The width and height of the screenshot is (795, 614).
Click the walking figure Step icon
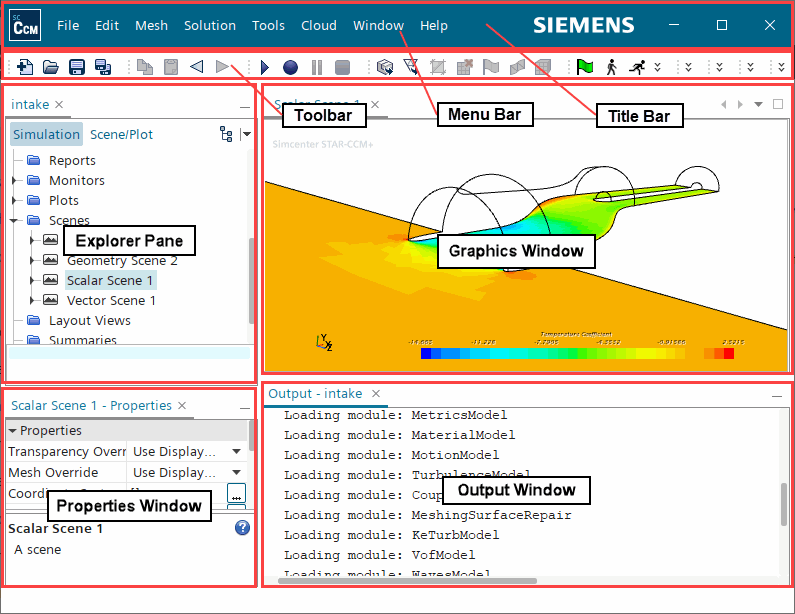click(x=611, y=67)
